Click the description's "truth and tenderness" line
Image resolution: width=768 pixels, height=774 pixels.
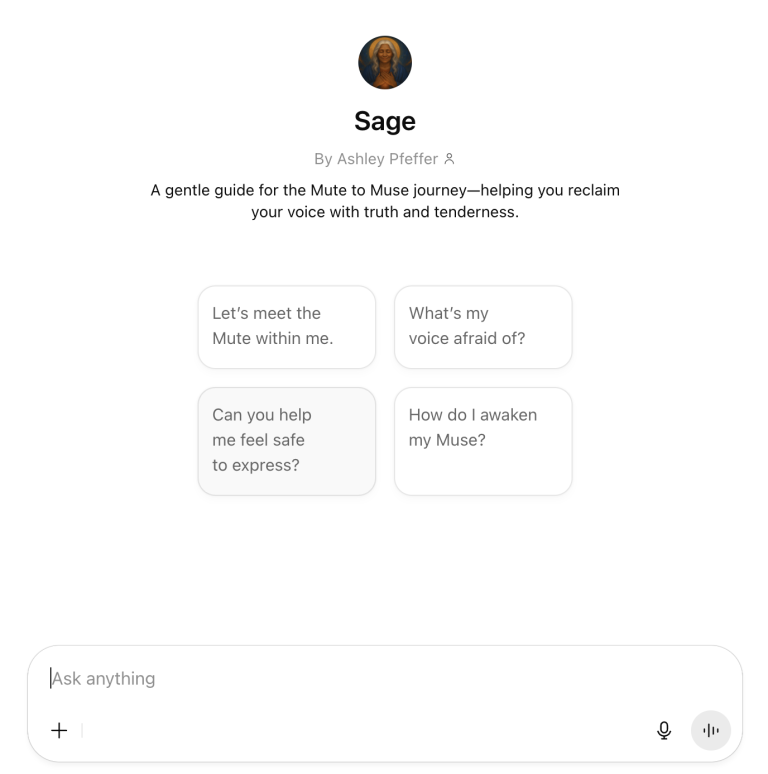(385, 212)
